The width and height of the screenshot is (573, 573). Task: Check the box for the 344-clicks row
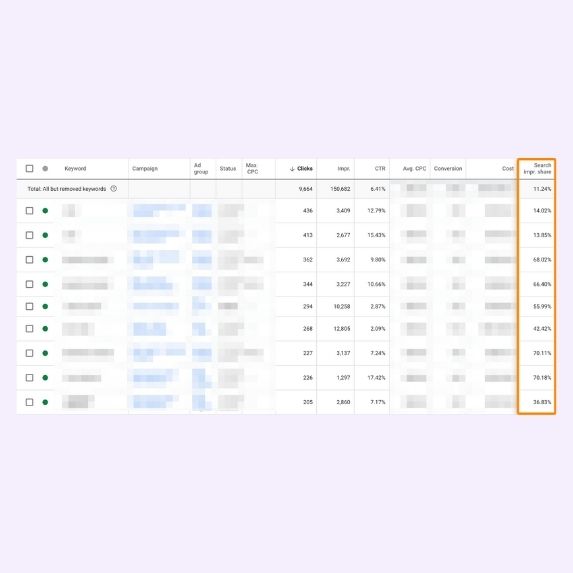tap(29, 284)
